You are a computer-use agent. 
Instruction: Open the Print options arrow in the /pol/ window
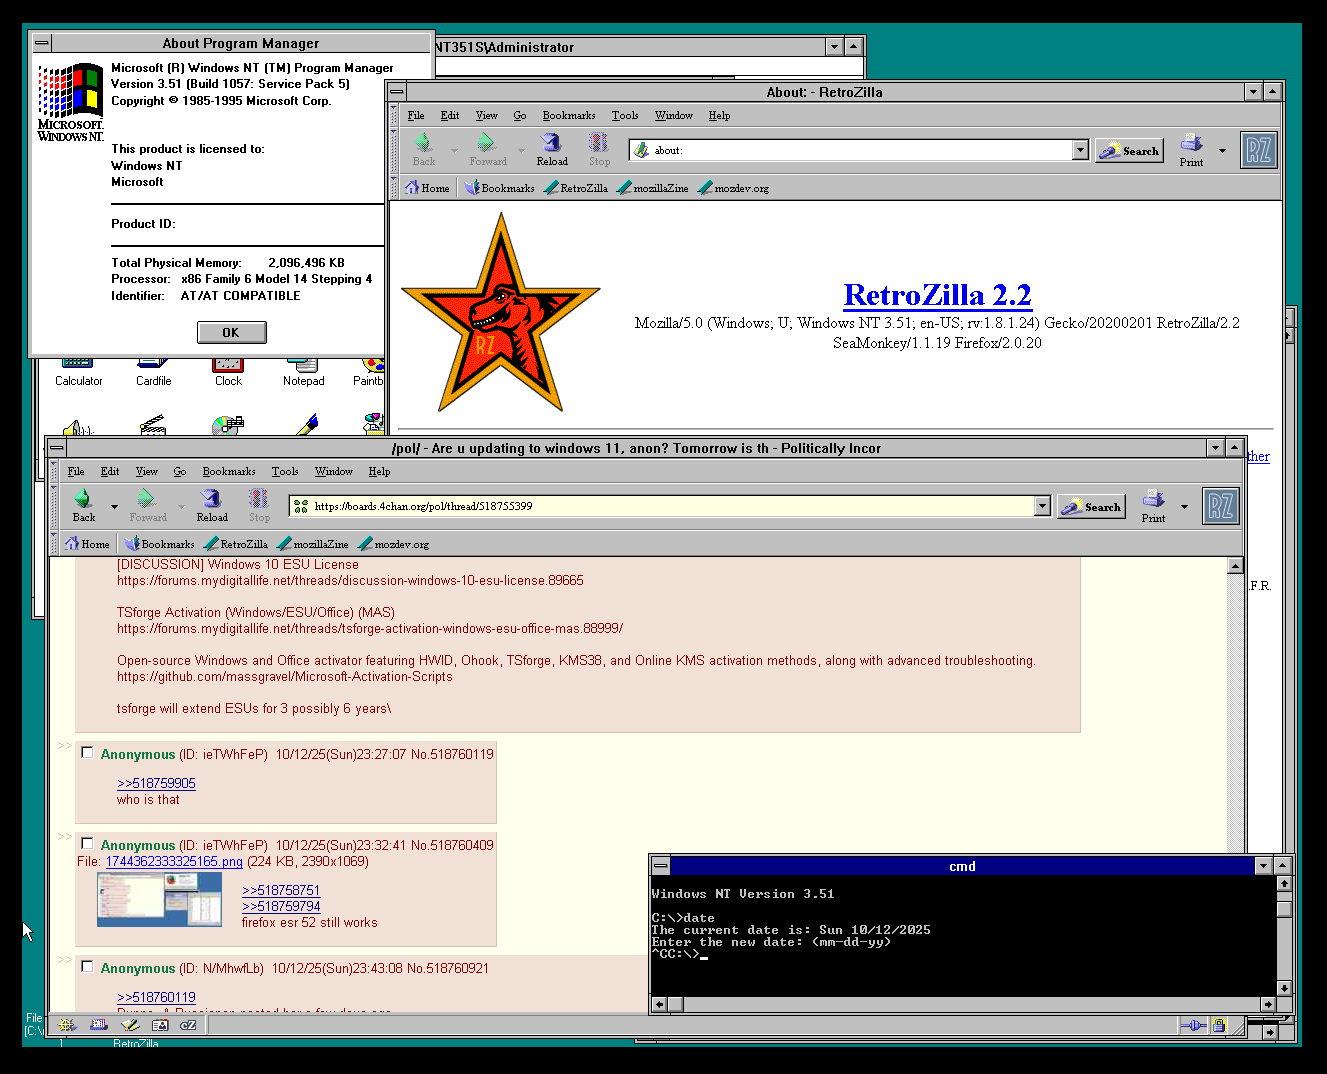1184,506
